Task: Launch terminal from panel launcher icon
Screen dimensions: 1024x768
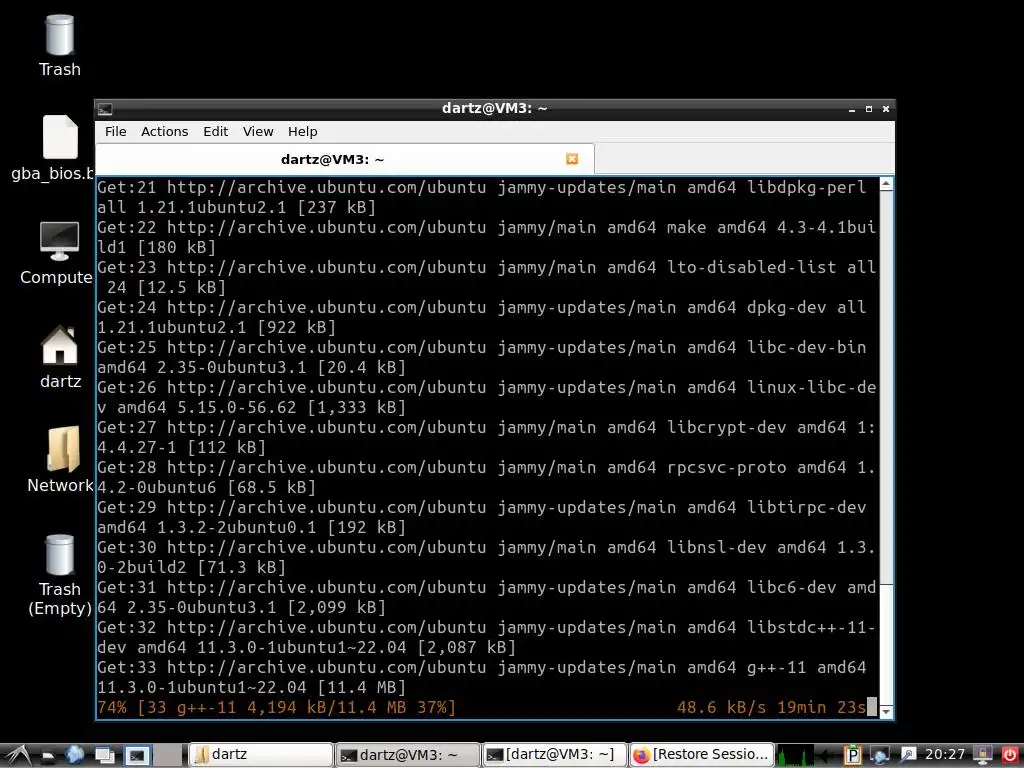Action: (137, 756)
